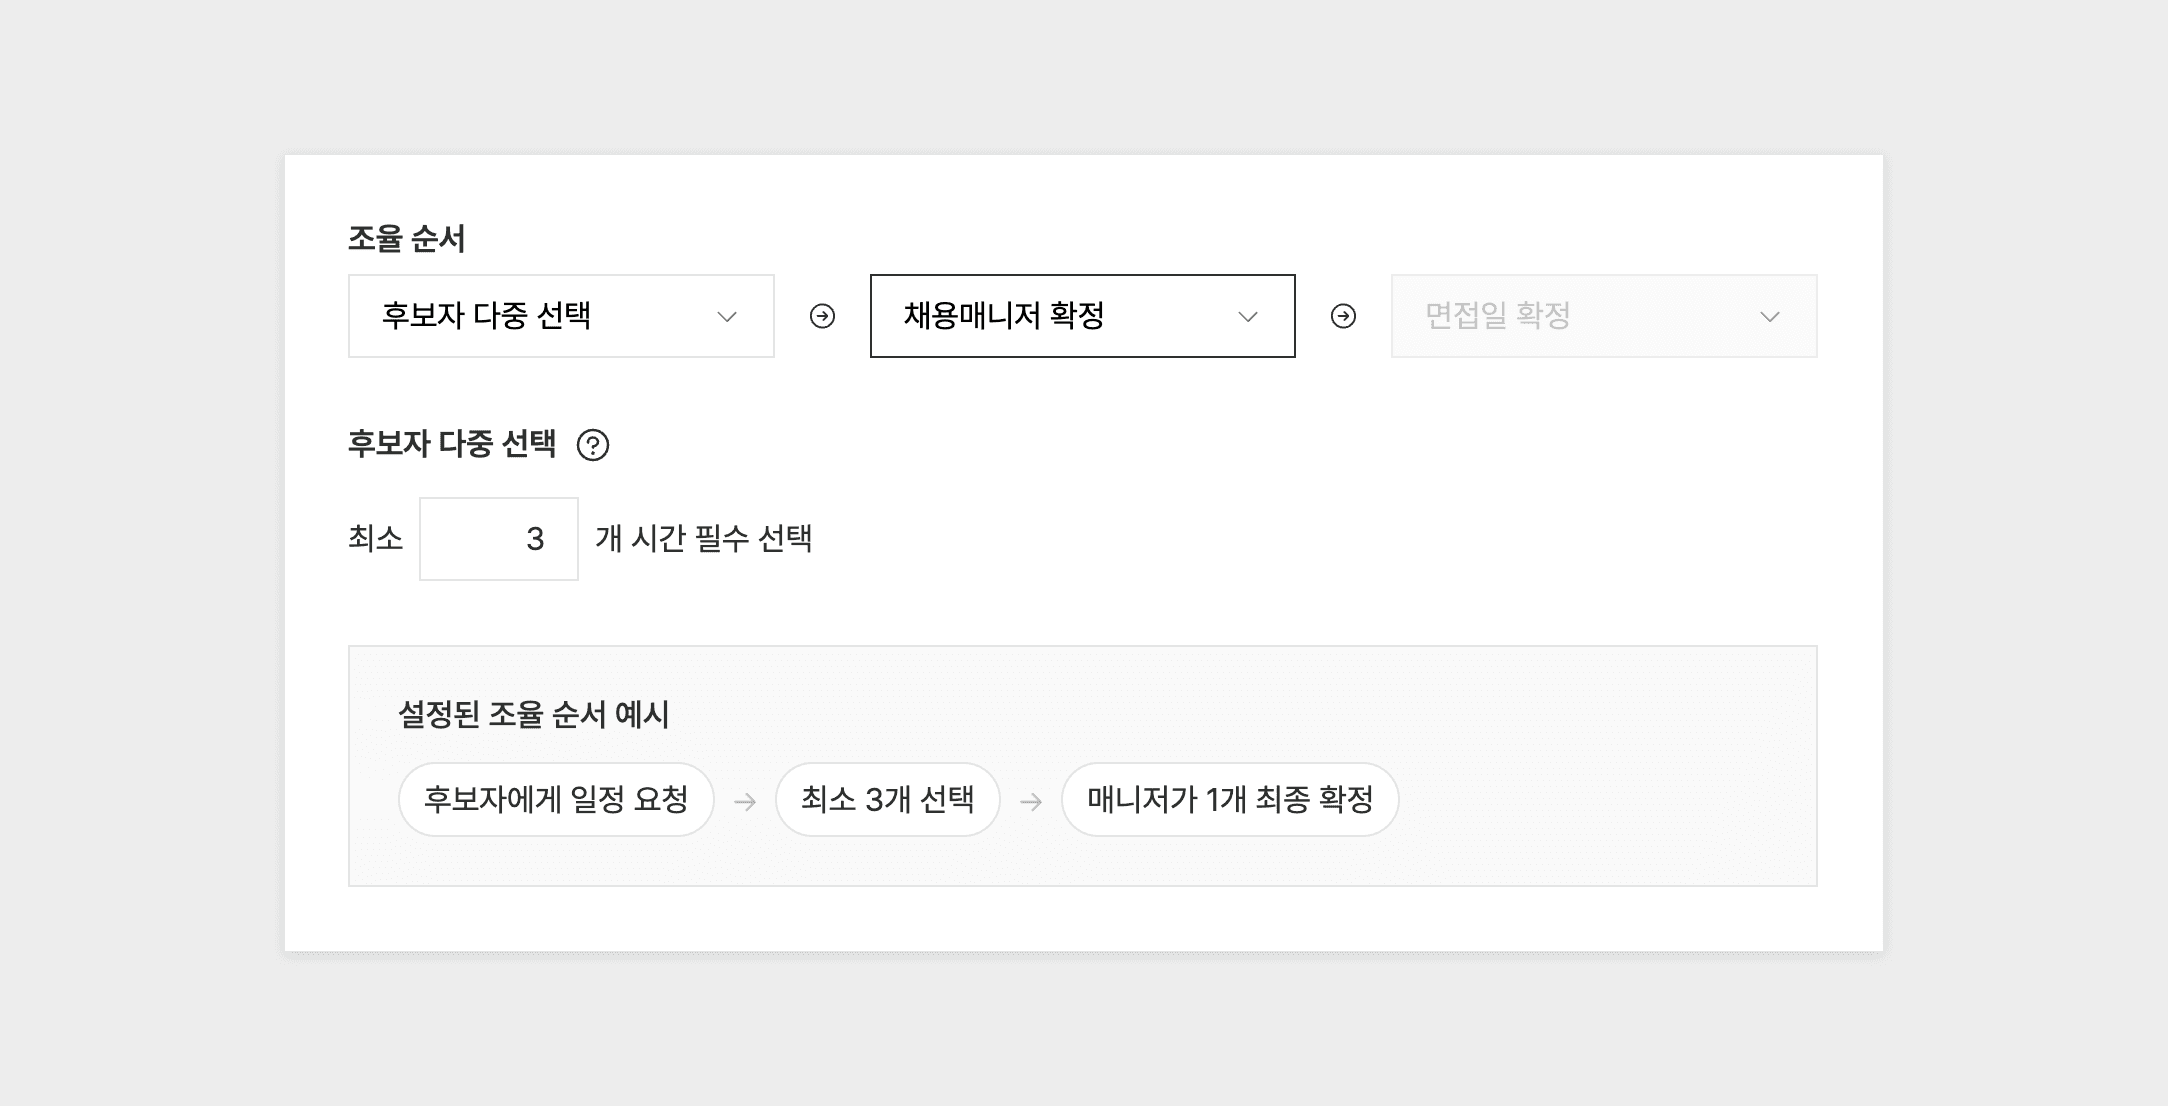Select the 최소 3개 선택 chip
The height and width of the screenshot is (1106, 2168).
tap(887, 799)
